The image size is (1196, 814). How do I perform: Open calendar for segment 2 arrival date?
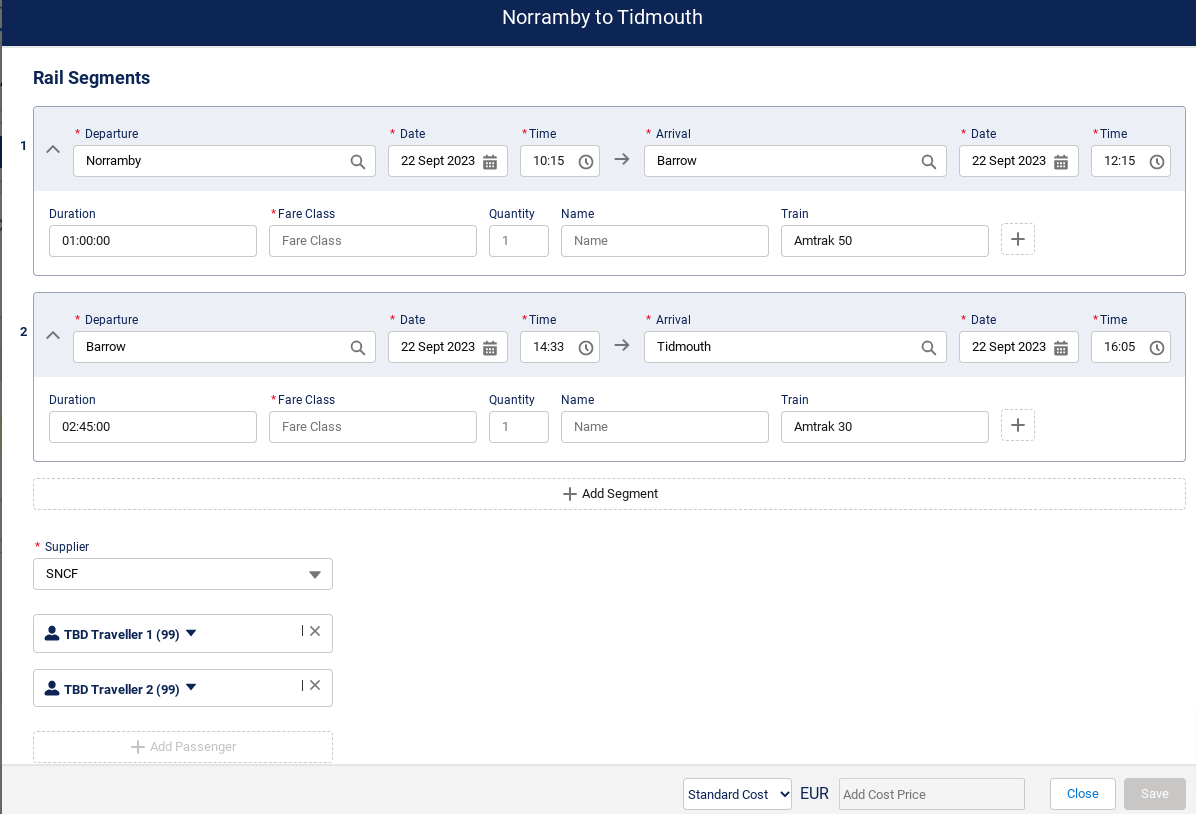pos(1061,348)
